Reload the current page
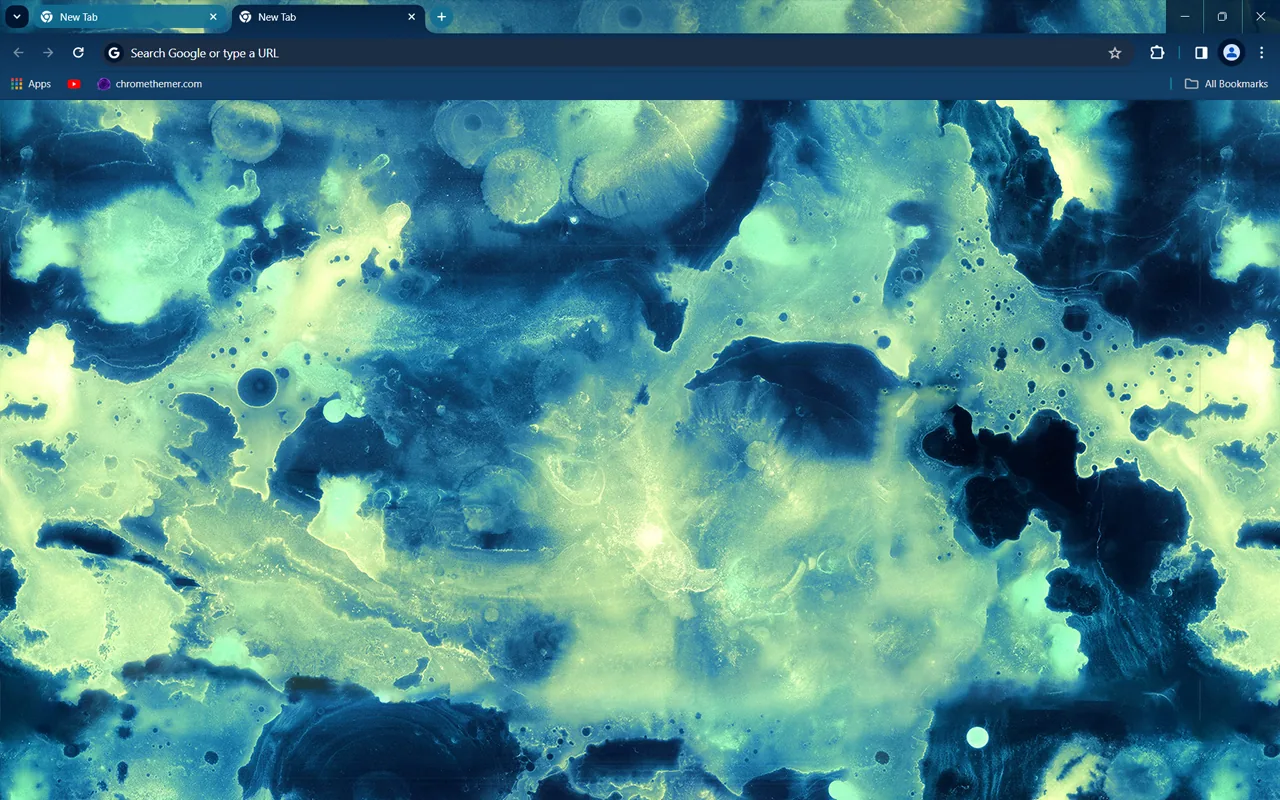Screen dimensions: 1280x800 click(78, 53)
